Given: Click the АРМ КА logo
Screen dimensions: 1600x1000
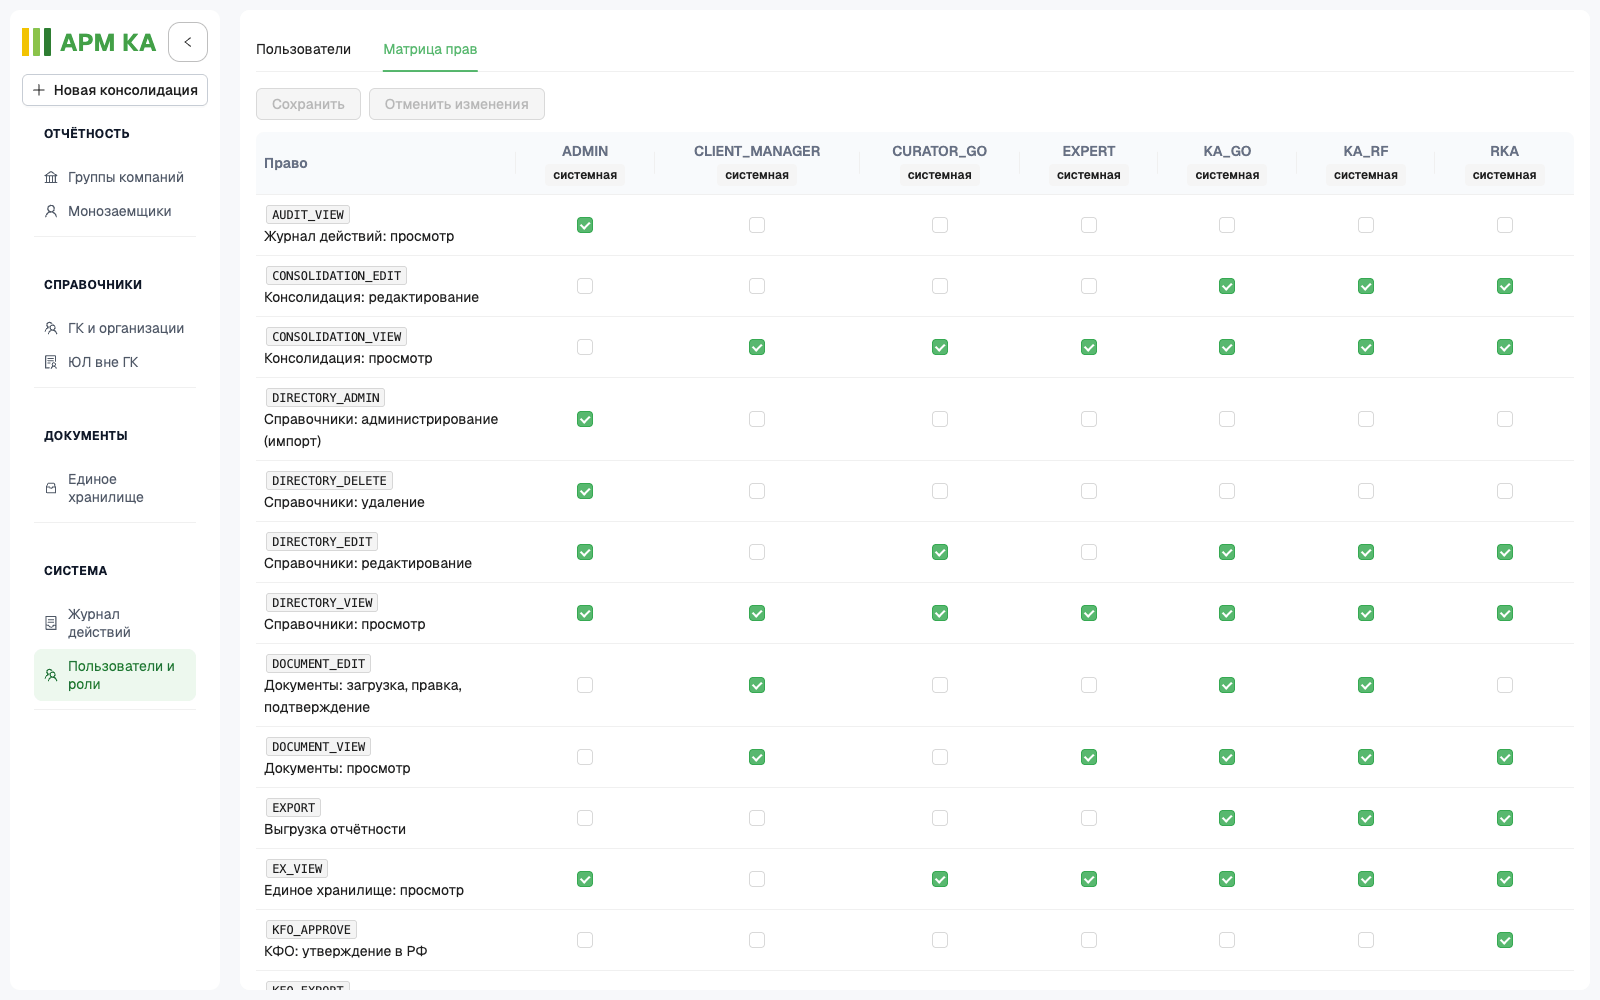Looking at the screenshot, I should pos(89,42).
